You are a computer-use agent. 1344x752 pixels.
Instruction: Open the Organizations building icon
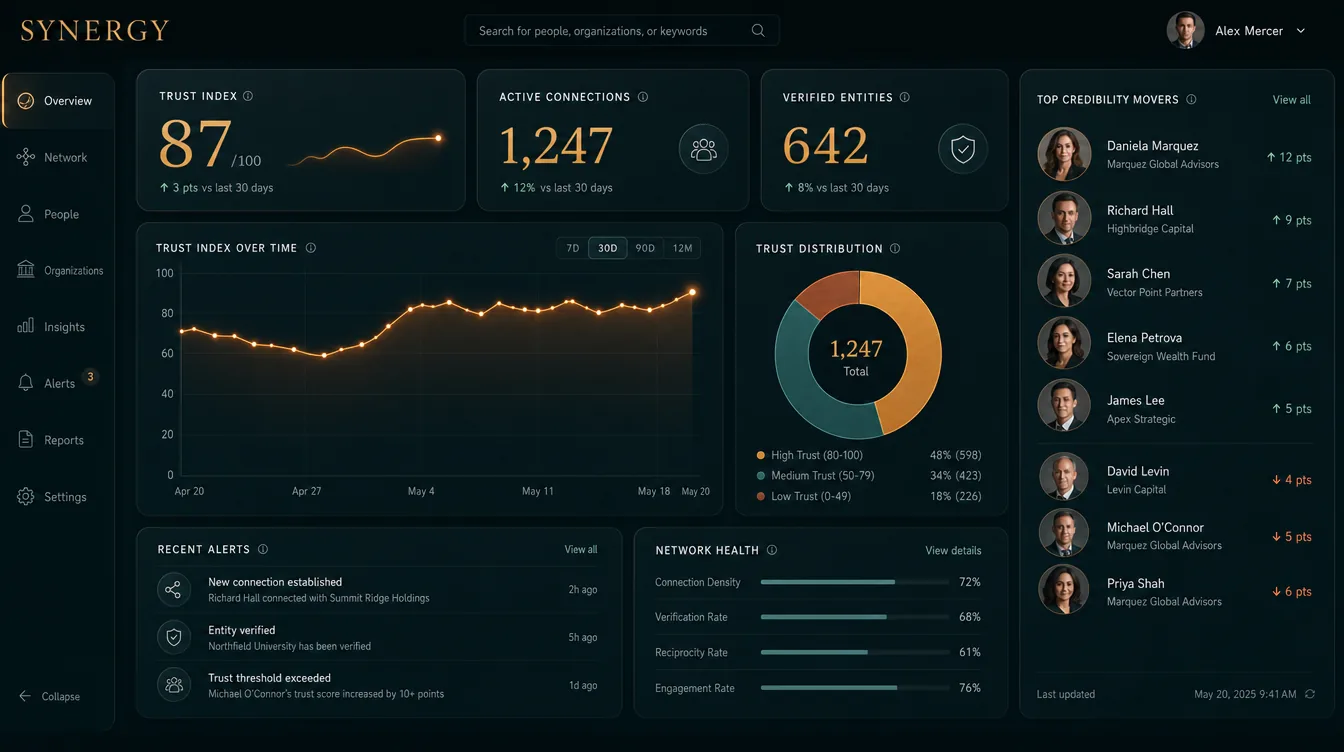tap(26, 270)
